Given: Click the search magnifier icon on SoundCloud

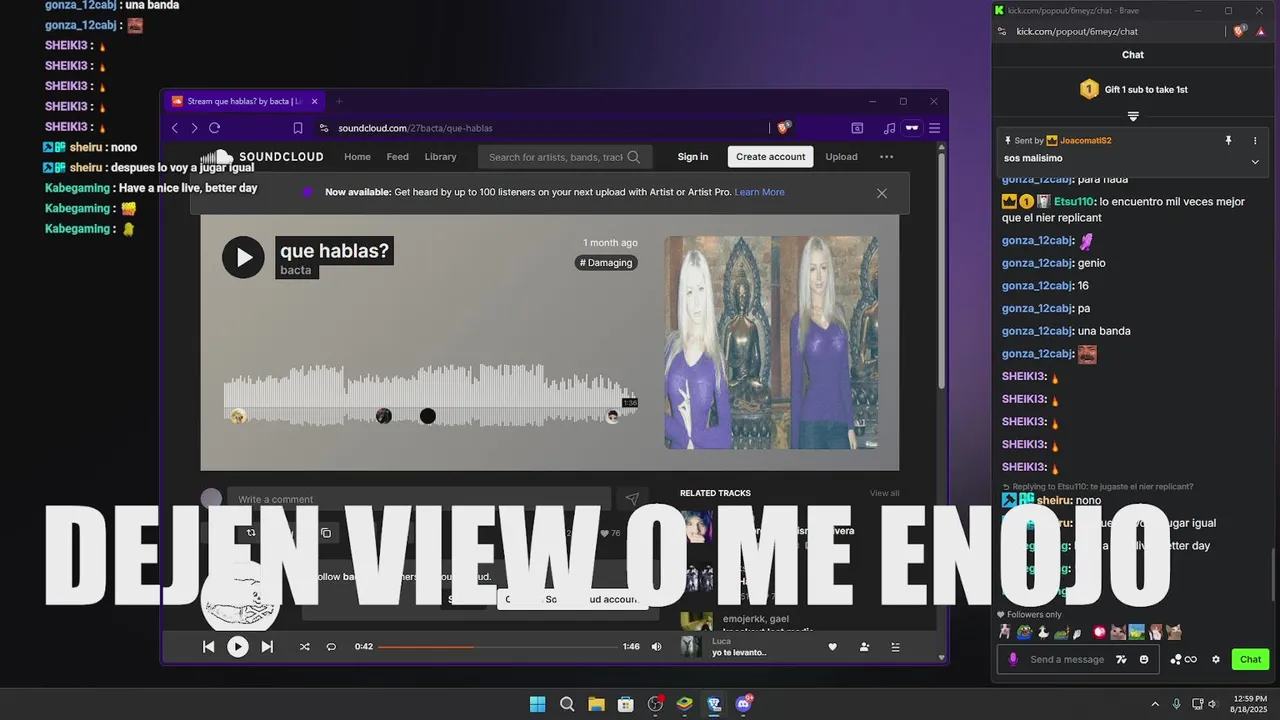Looking at the screenshot, I should tap(634, 157).
